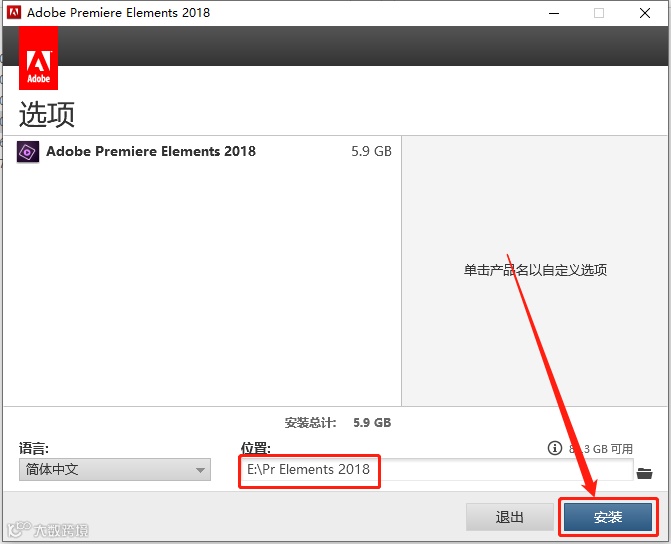Click the GB 可用 available space text
Screen dimensions: 671x544
coord(601,449)
